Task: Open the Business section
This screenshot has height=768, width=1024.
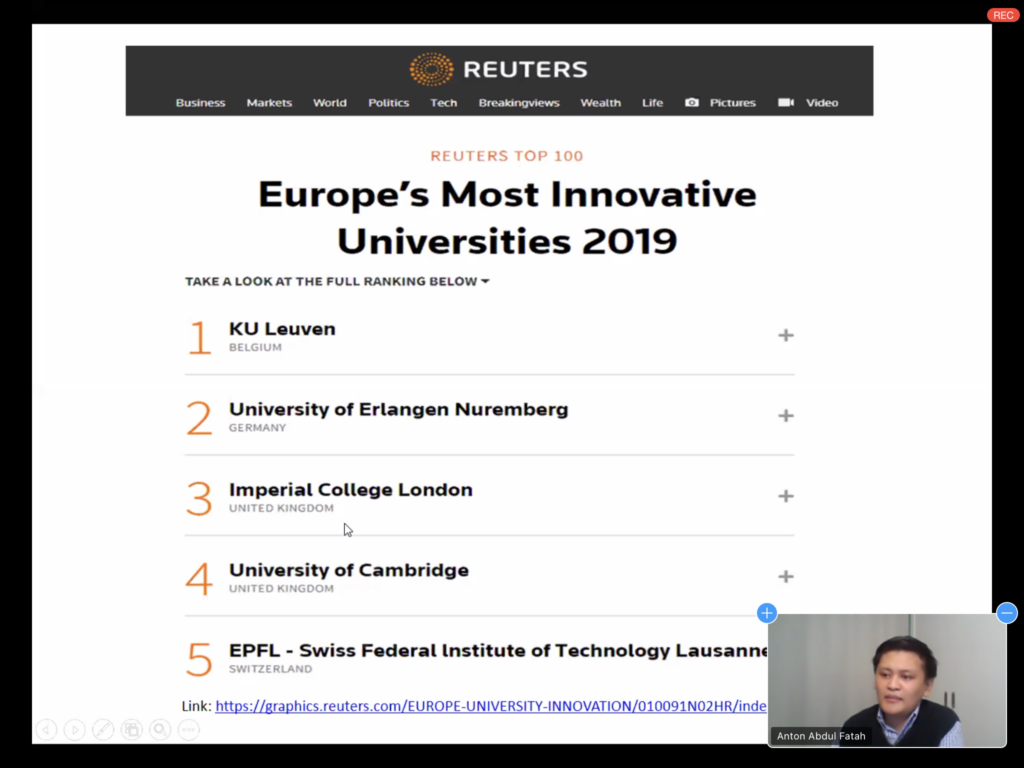Action: point(200,103)
